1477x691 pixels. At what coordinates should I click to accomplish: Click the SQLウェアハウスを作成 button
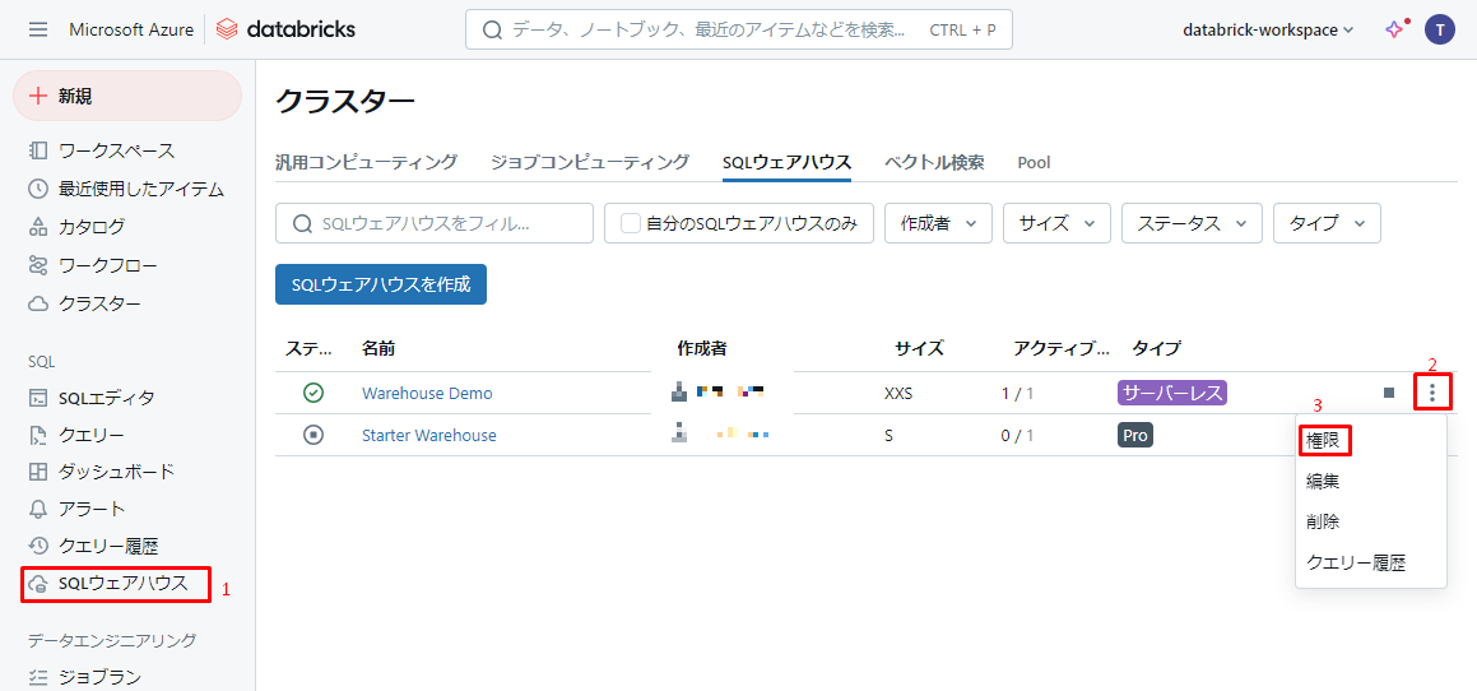380,285
